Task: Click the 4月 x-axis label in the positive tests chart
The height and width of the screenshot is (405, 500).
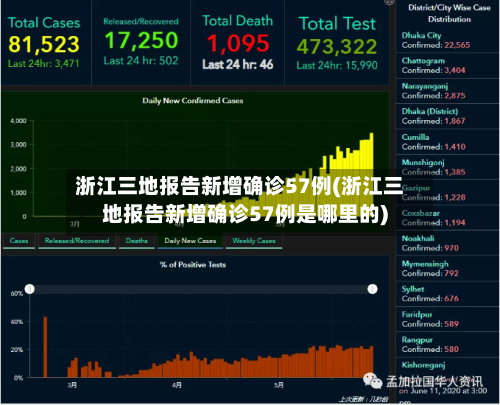Action: pyautogui.click(x=177, y=385)
